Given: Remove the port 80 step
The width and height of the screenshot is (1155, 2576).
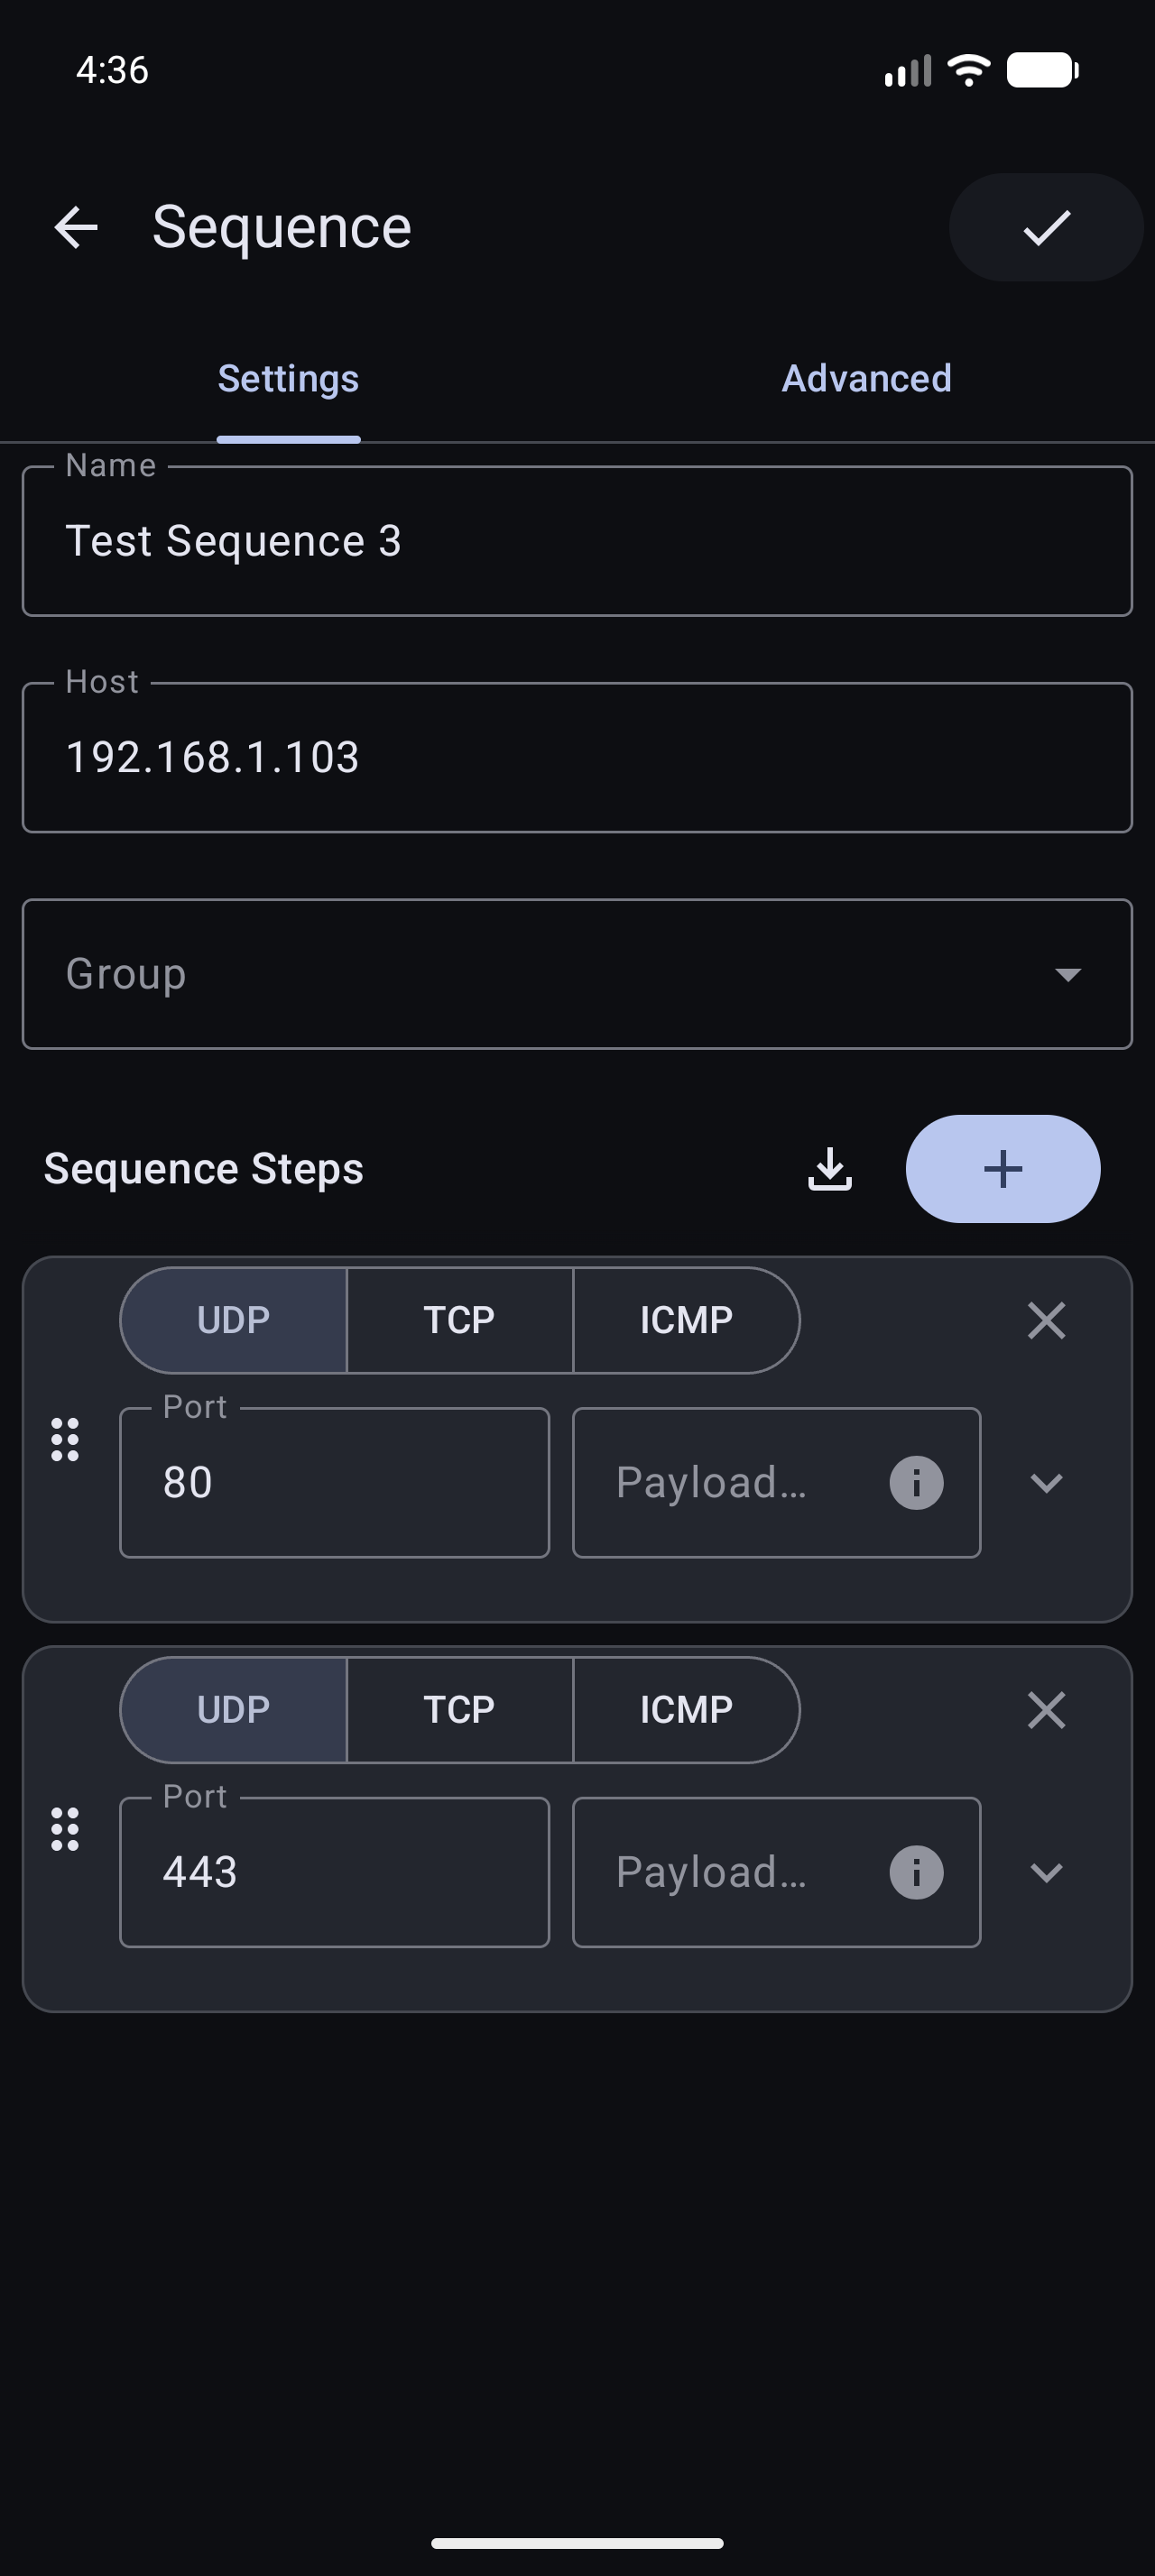Looking at the screenshot, I should coord(1046,1320).
